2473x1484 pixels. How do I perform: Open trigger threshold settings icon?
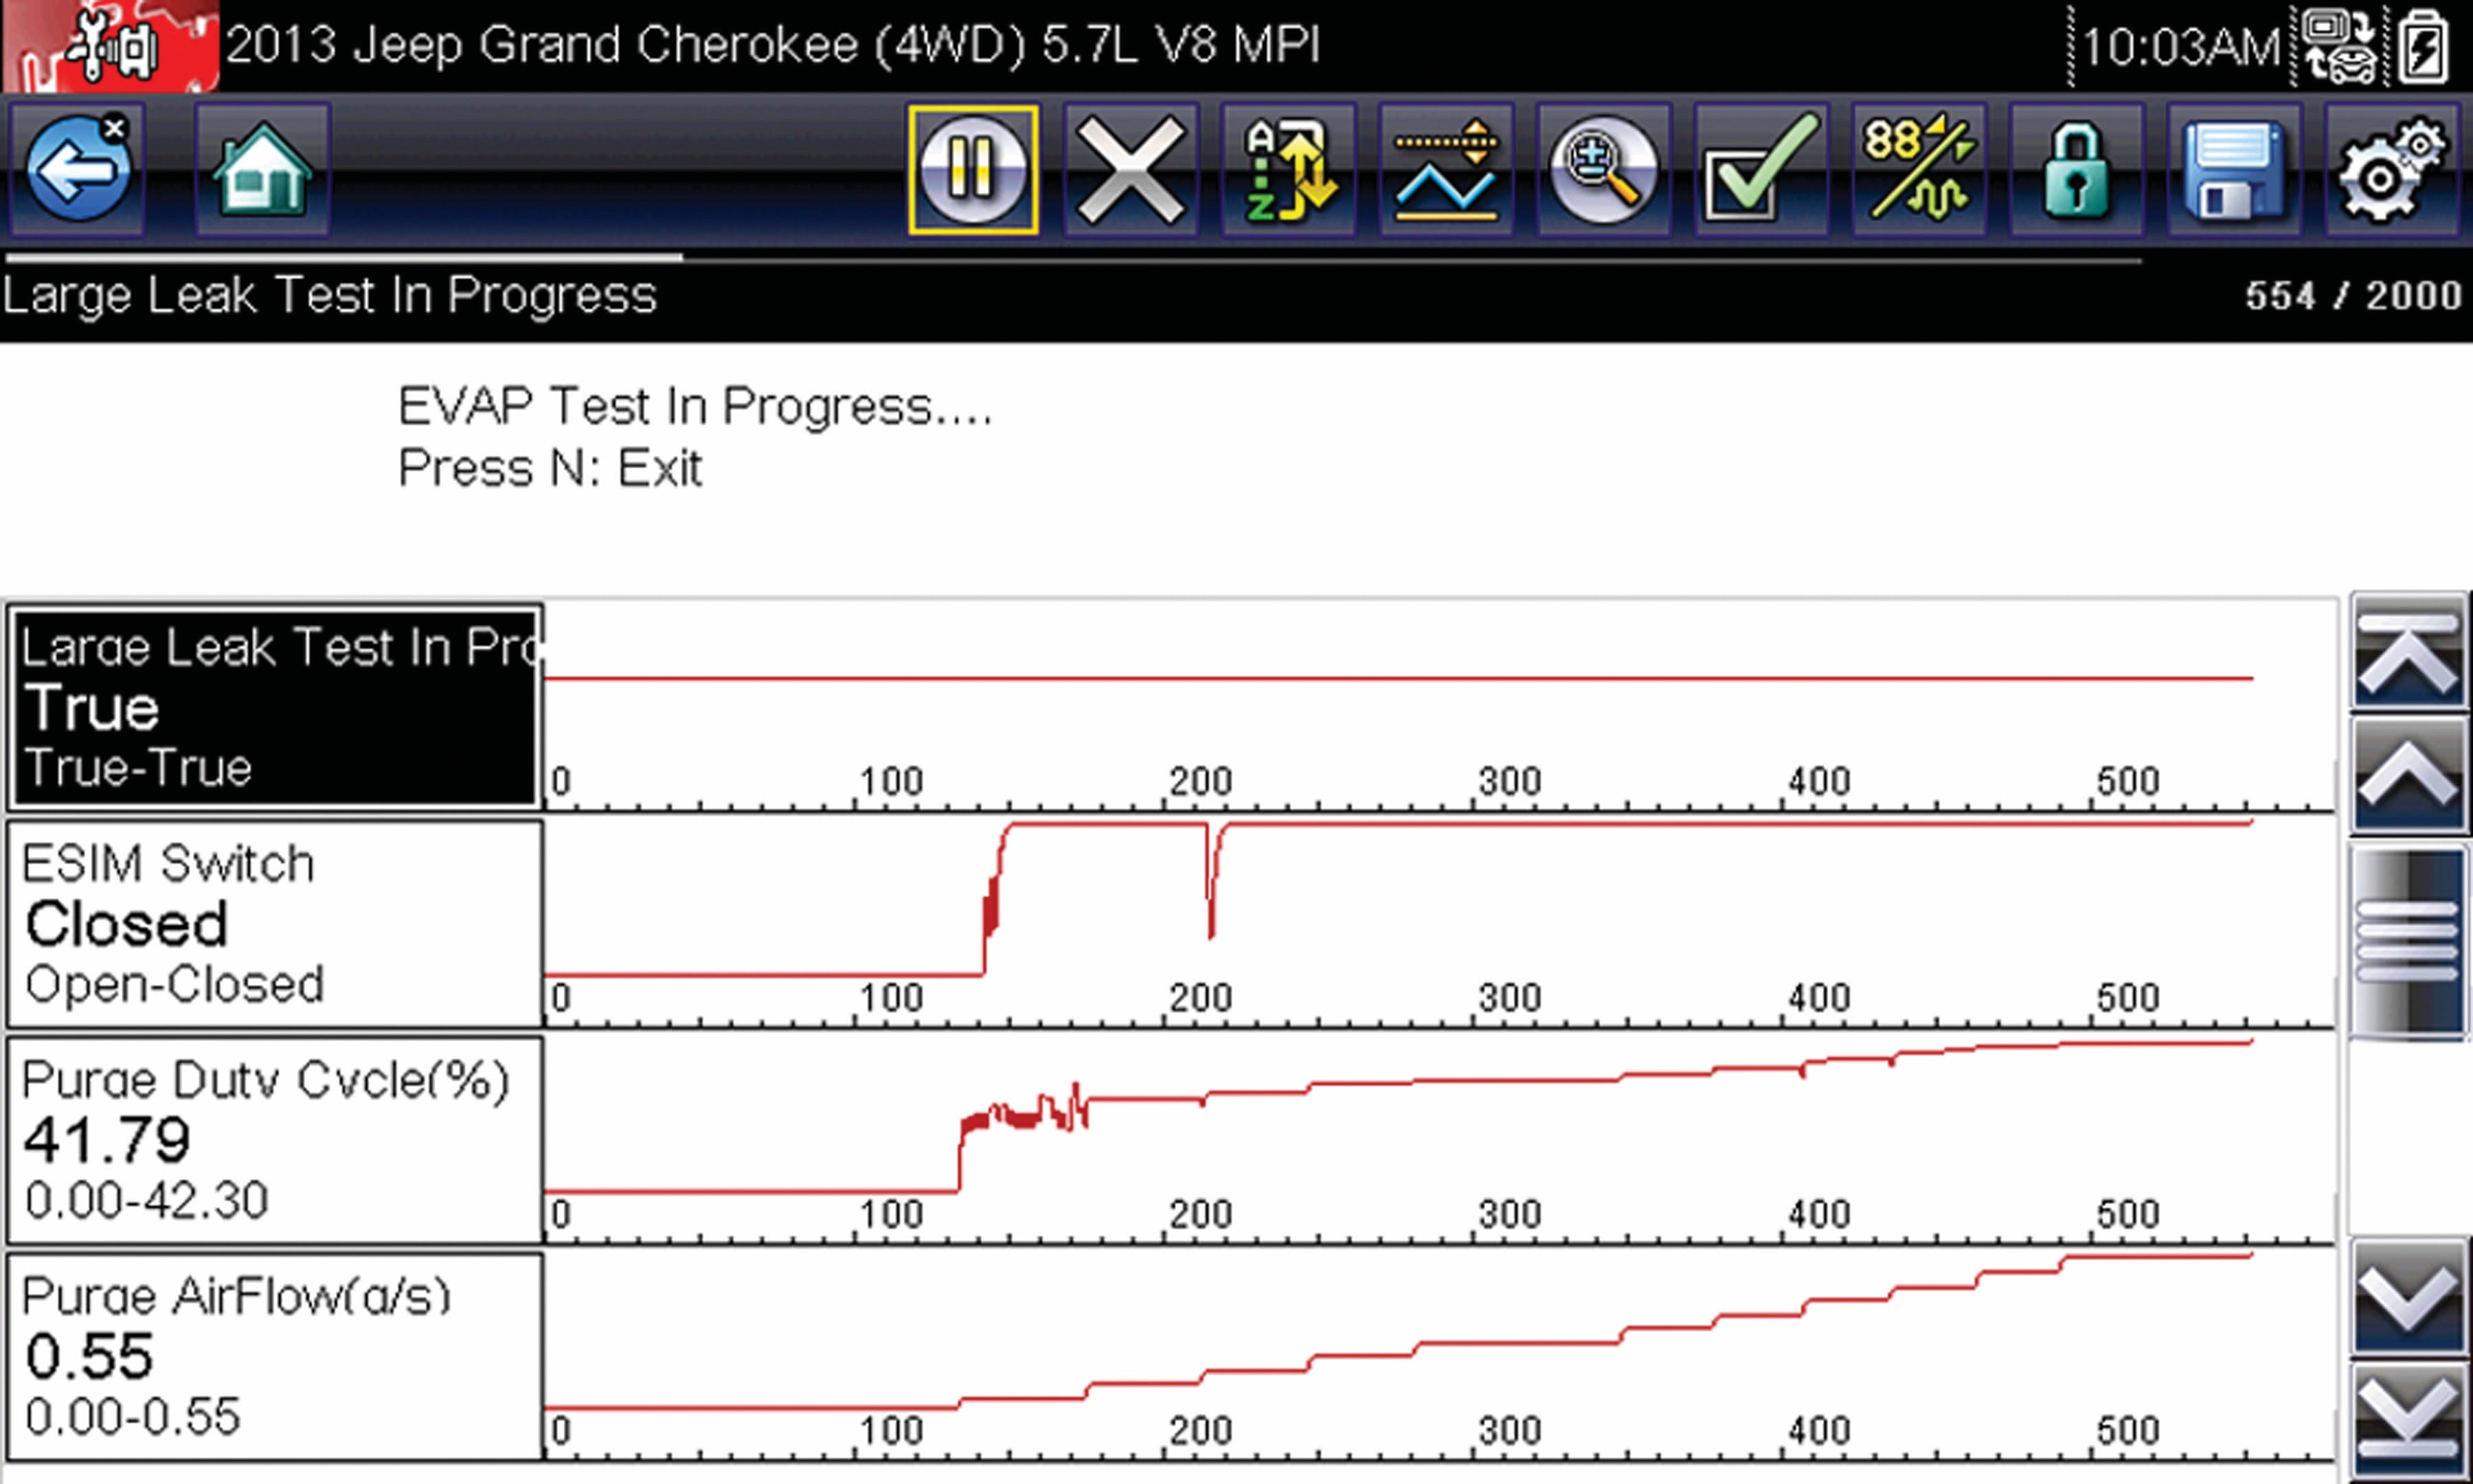1446,169
